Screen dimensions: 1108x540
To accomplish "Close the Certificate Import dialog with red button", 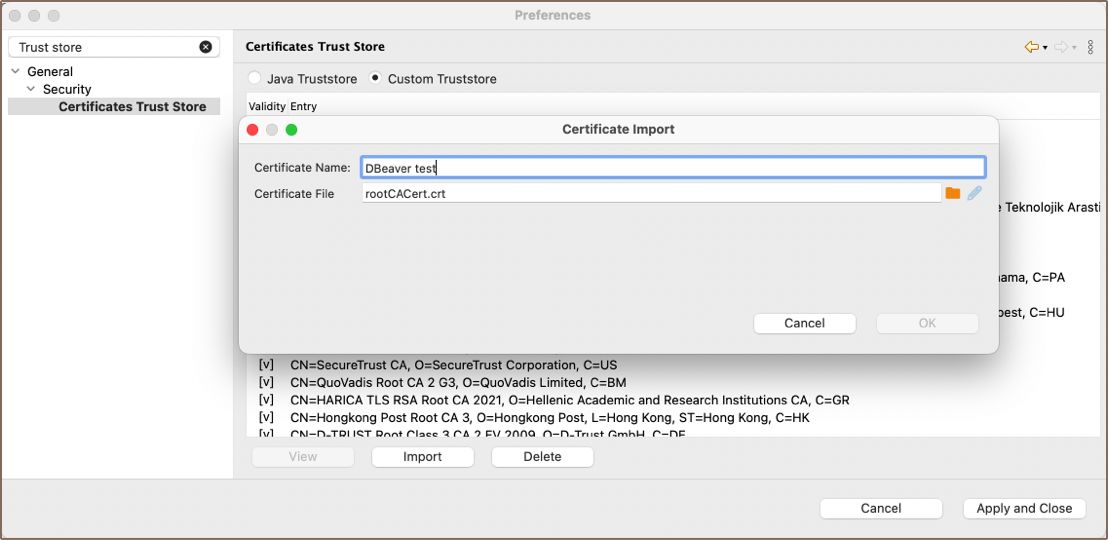I will click(253, 130).
